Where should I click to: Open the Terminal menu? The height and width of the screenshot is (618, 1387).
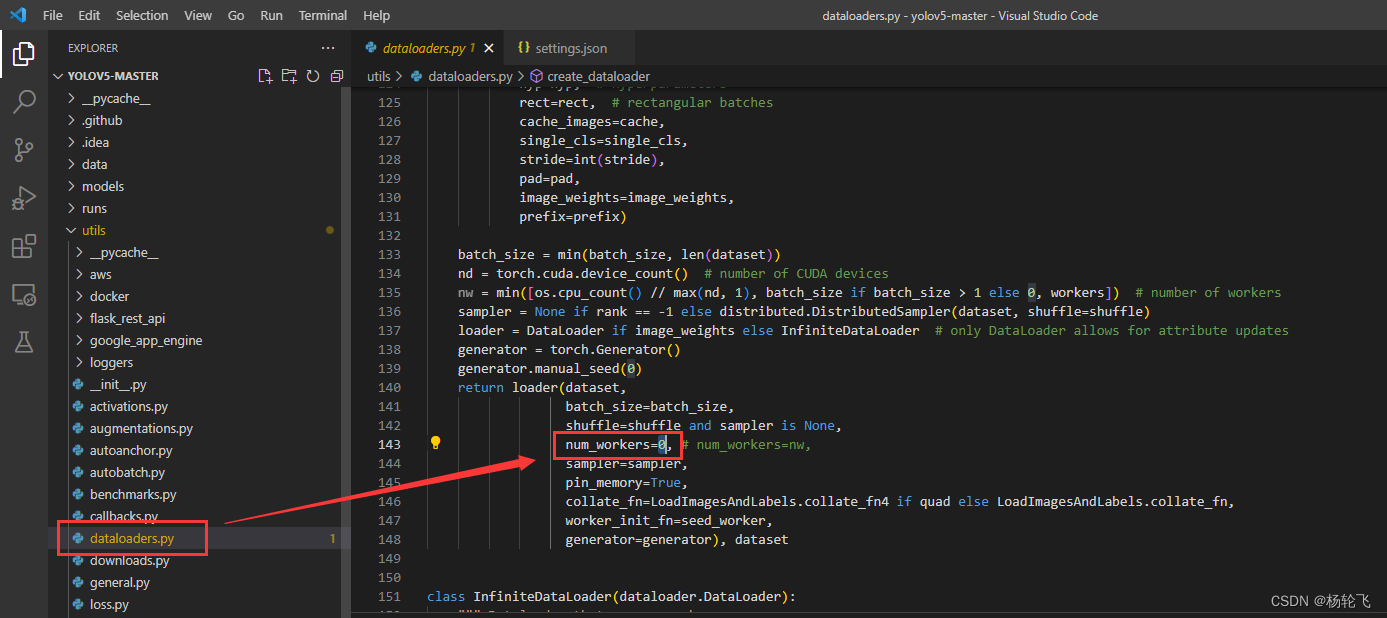point(323,15)
